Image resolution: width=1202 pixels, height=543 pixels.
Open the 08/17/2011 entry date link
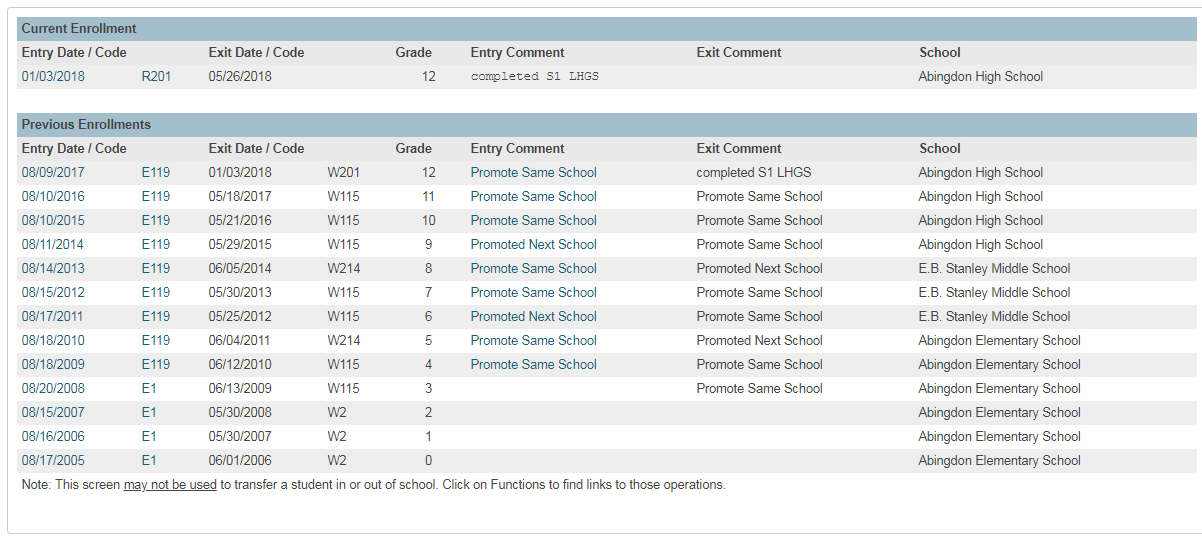click(x=53, y=316)
